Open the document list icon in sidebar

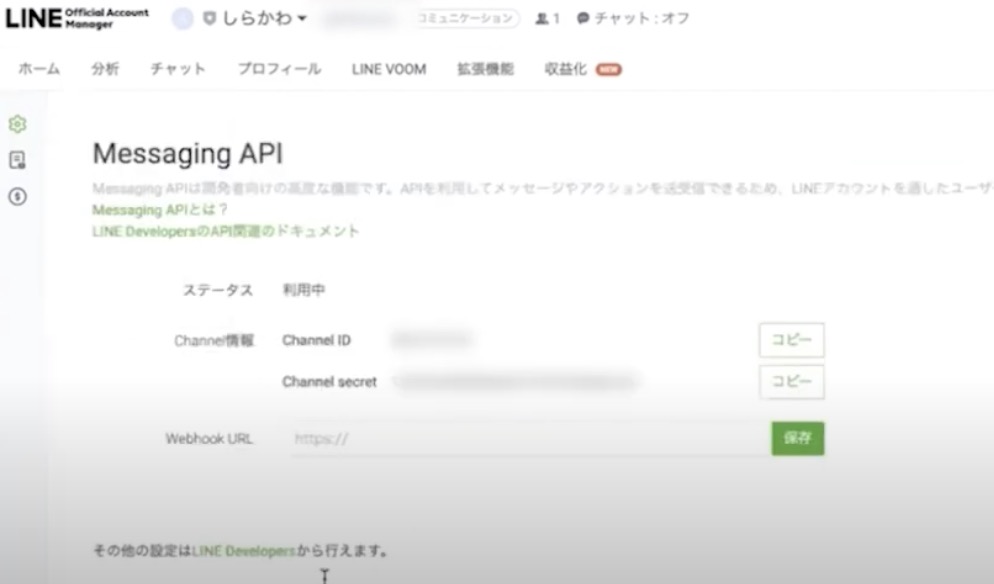(18, 160)
